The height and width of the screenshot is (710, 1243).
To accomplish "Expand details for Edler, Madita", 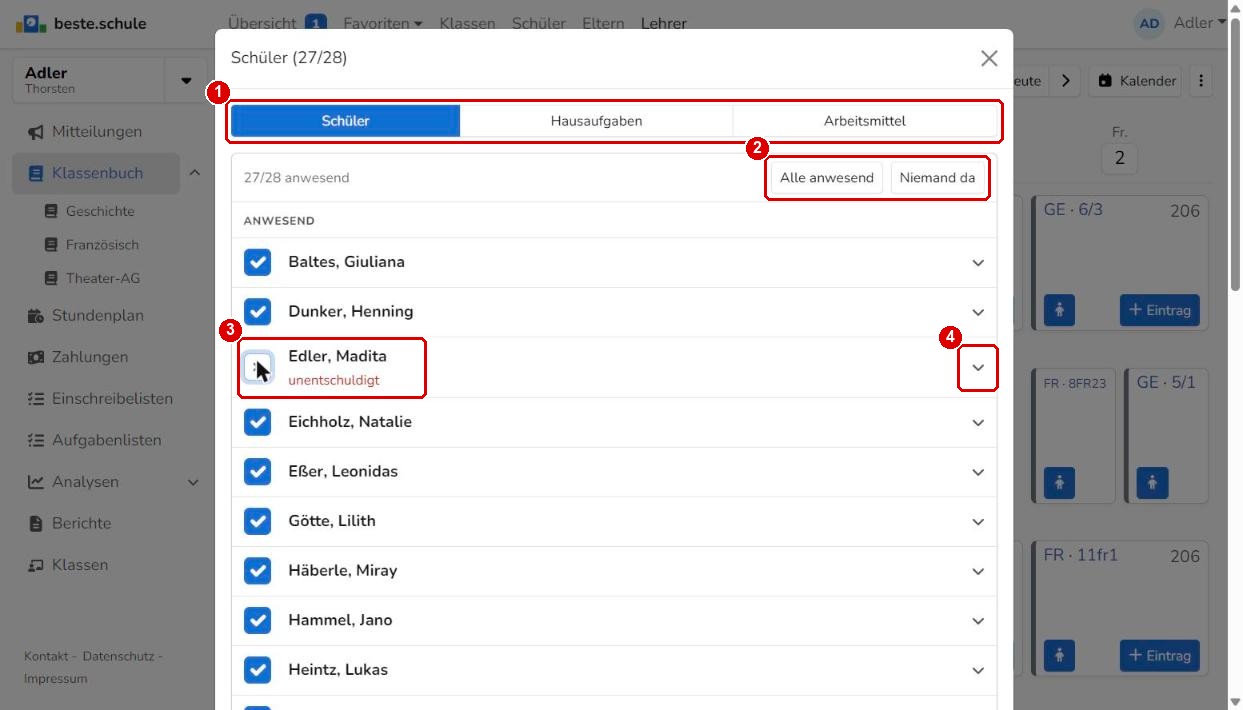I will tap(978, 367).
